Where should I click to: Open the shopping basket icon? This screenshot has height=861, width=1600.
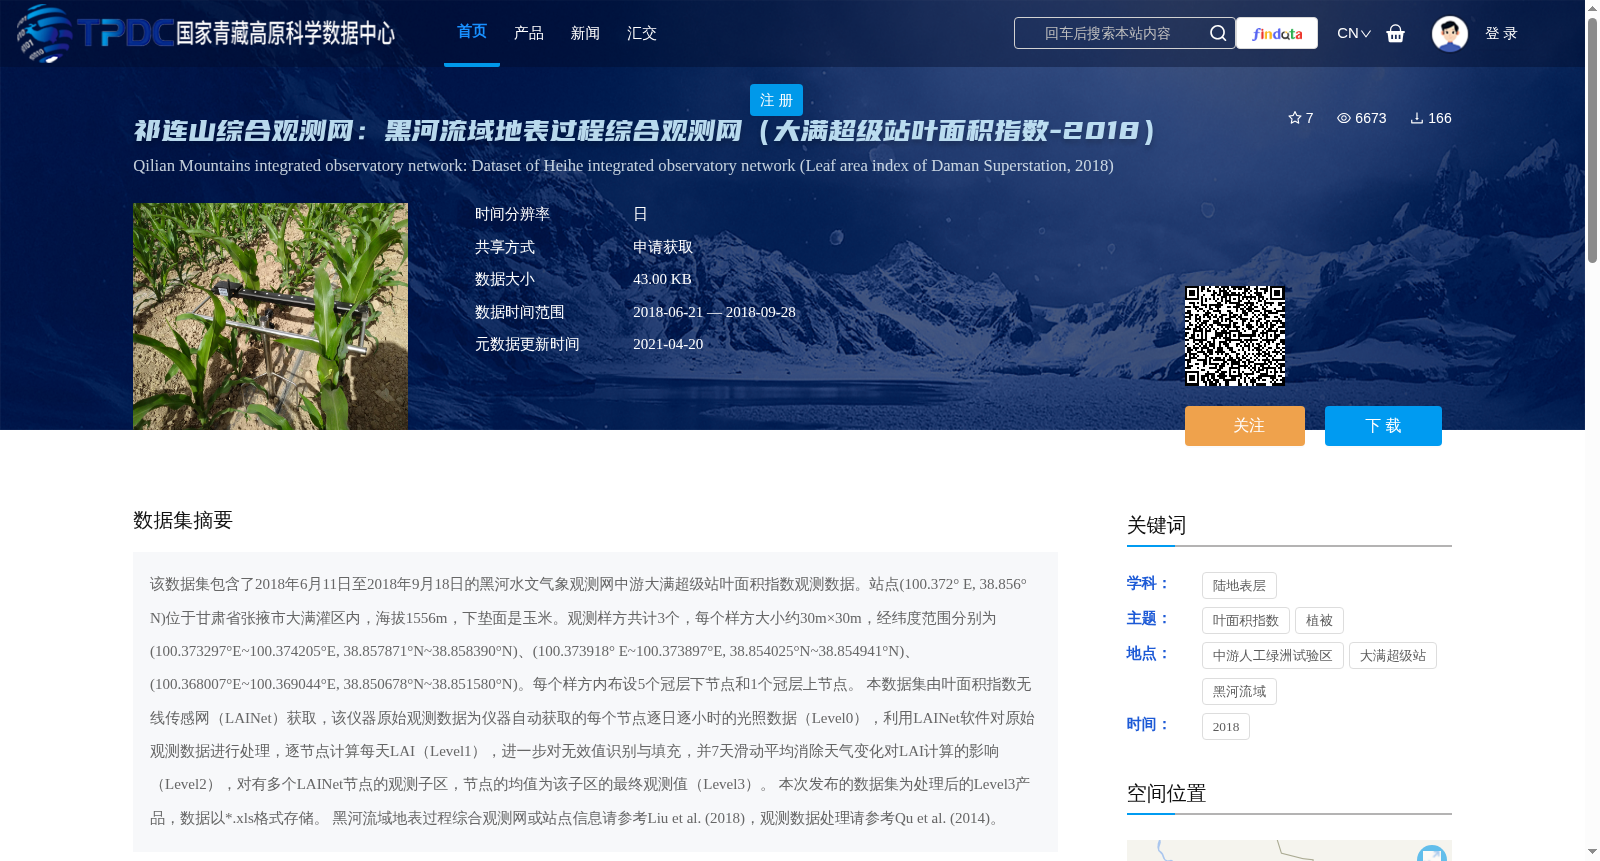click(1396, 34)
